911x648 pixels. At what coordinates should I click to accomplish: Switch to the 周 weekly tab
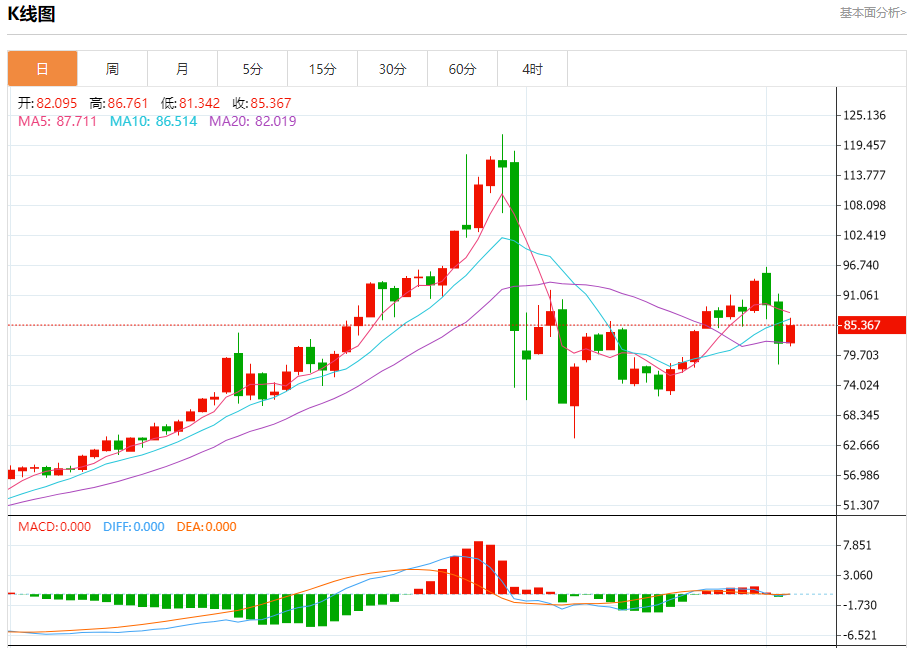tap(112, 69)
